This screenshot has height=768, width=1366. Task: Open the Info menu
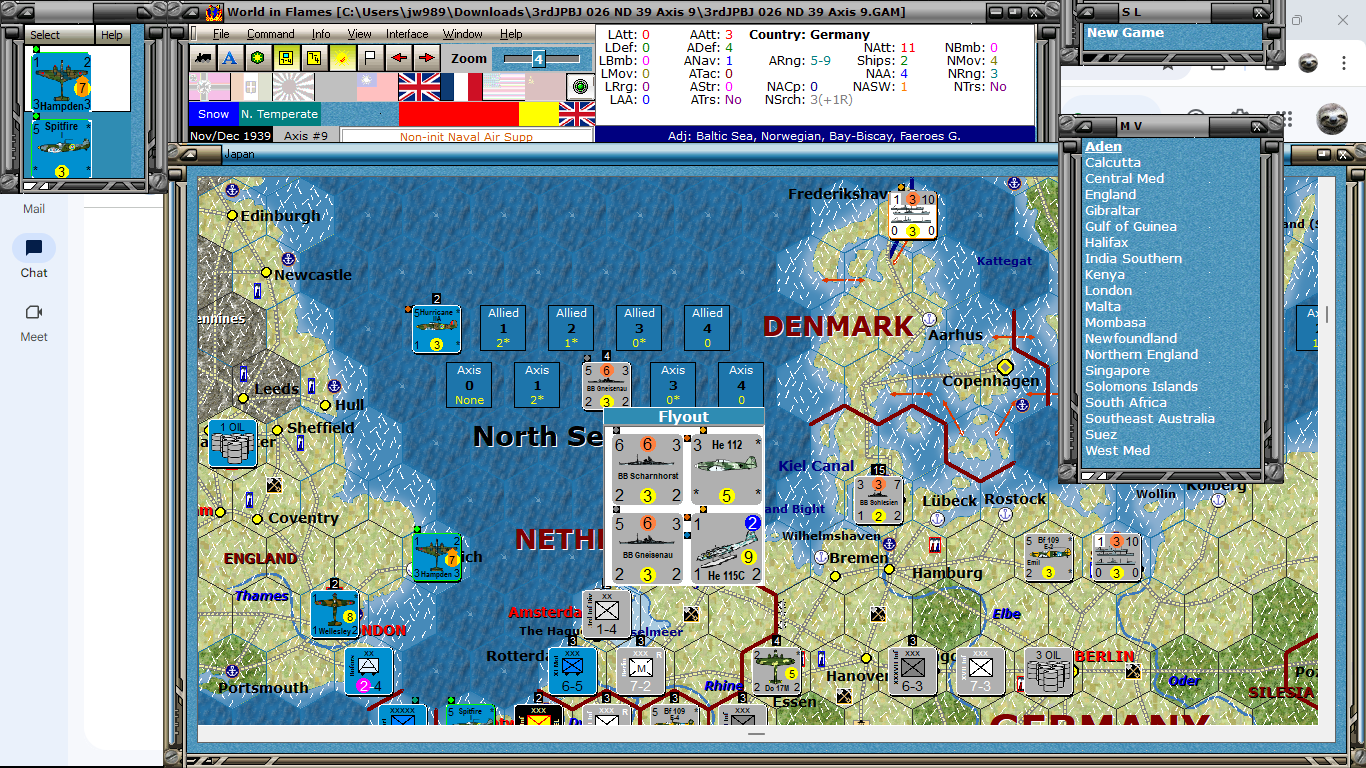(321, 34)
